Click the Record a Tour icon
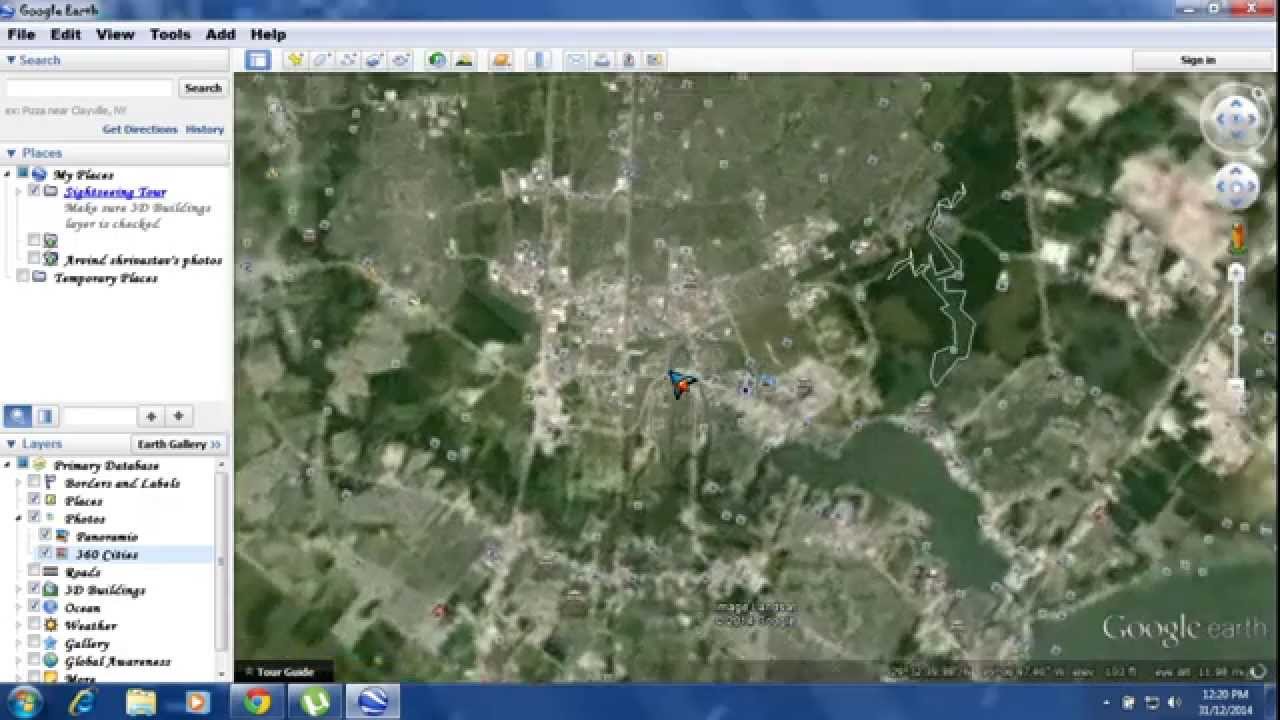The height and width of the screenshot is (720, 1280). coord(402,60)
